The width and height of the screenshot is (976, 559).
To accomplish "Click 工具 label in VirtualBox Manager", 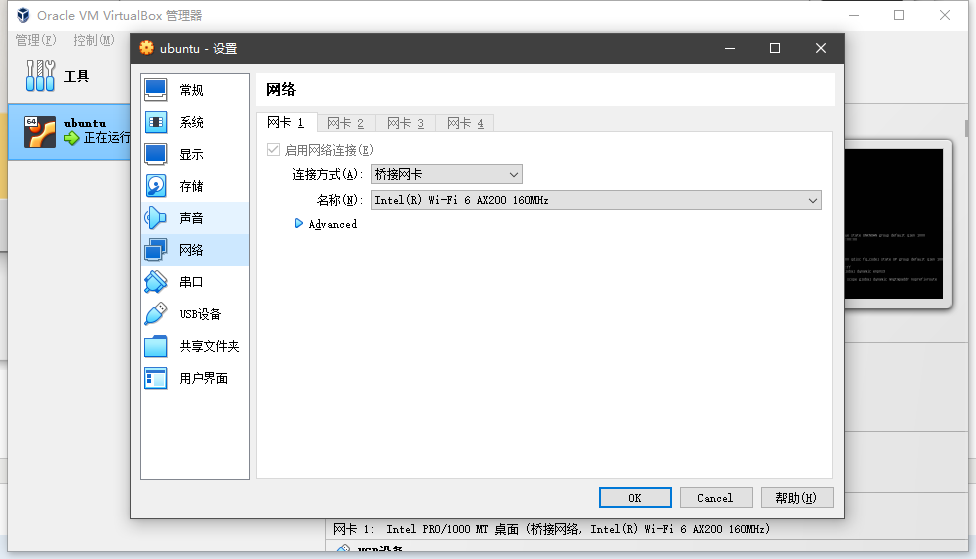I will coord(77,76).
